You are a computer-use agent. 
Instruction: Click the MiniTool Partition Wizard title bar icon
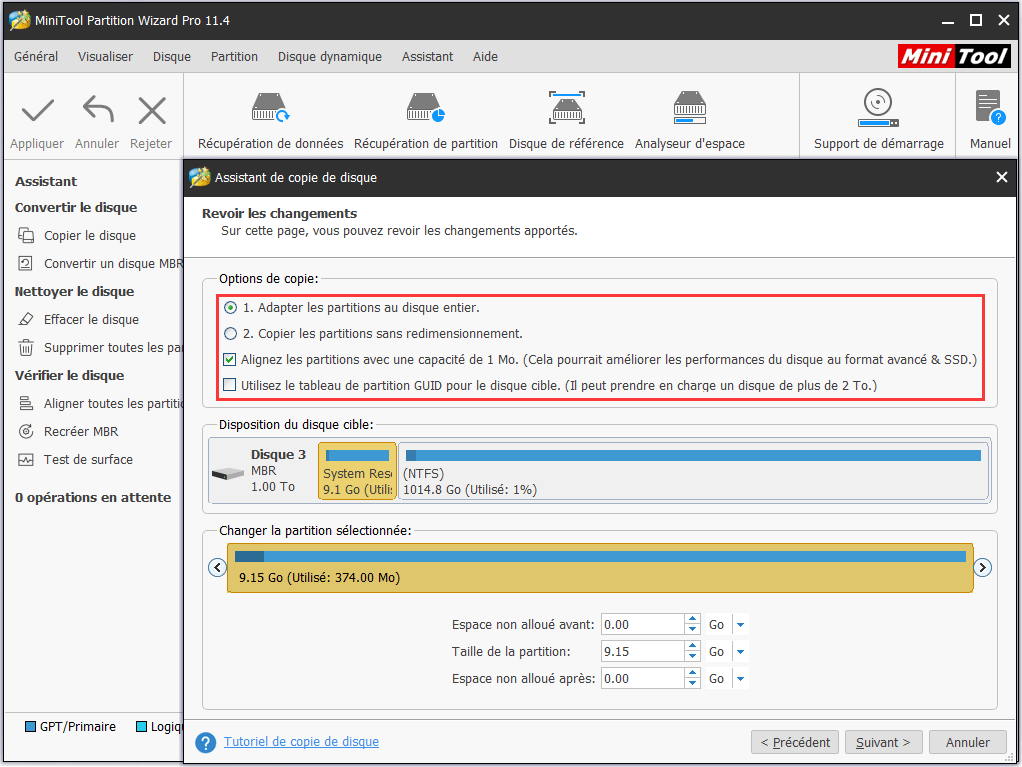(20, 20)
